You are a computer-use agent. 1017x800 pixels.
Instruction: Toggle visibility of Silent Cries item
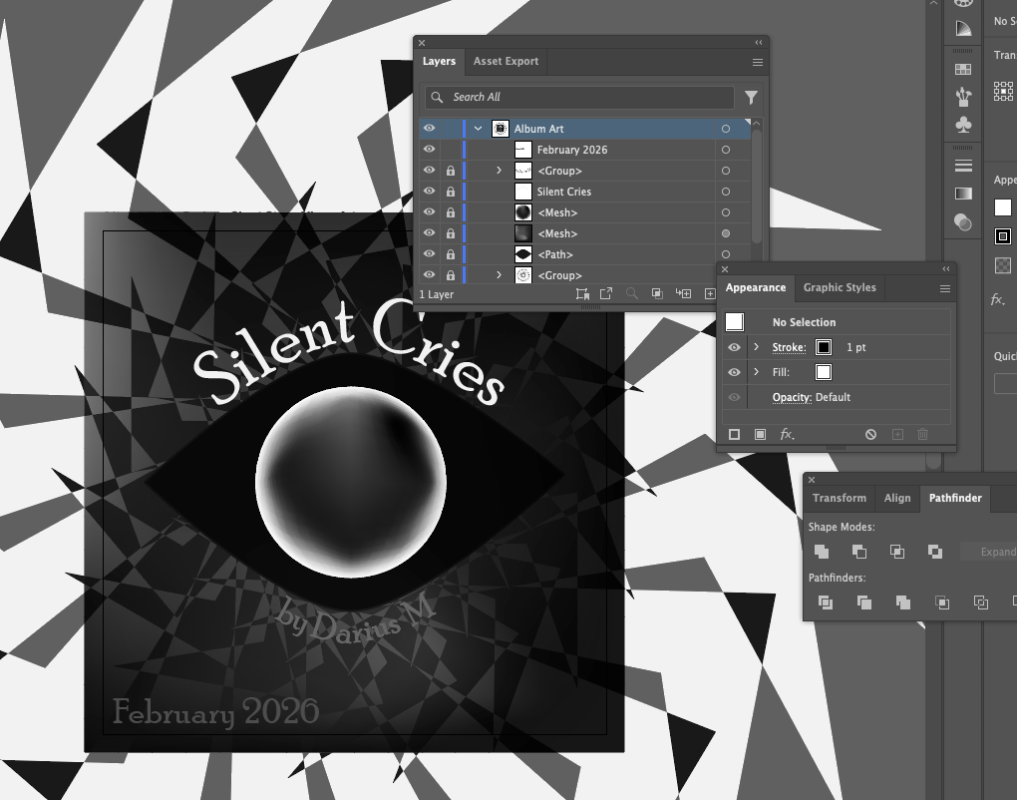429,191
